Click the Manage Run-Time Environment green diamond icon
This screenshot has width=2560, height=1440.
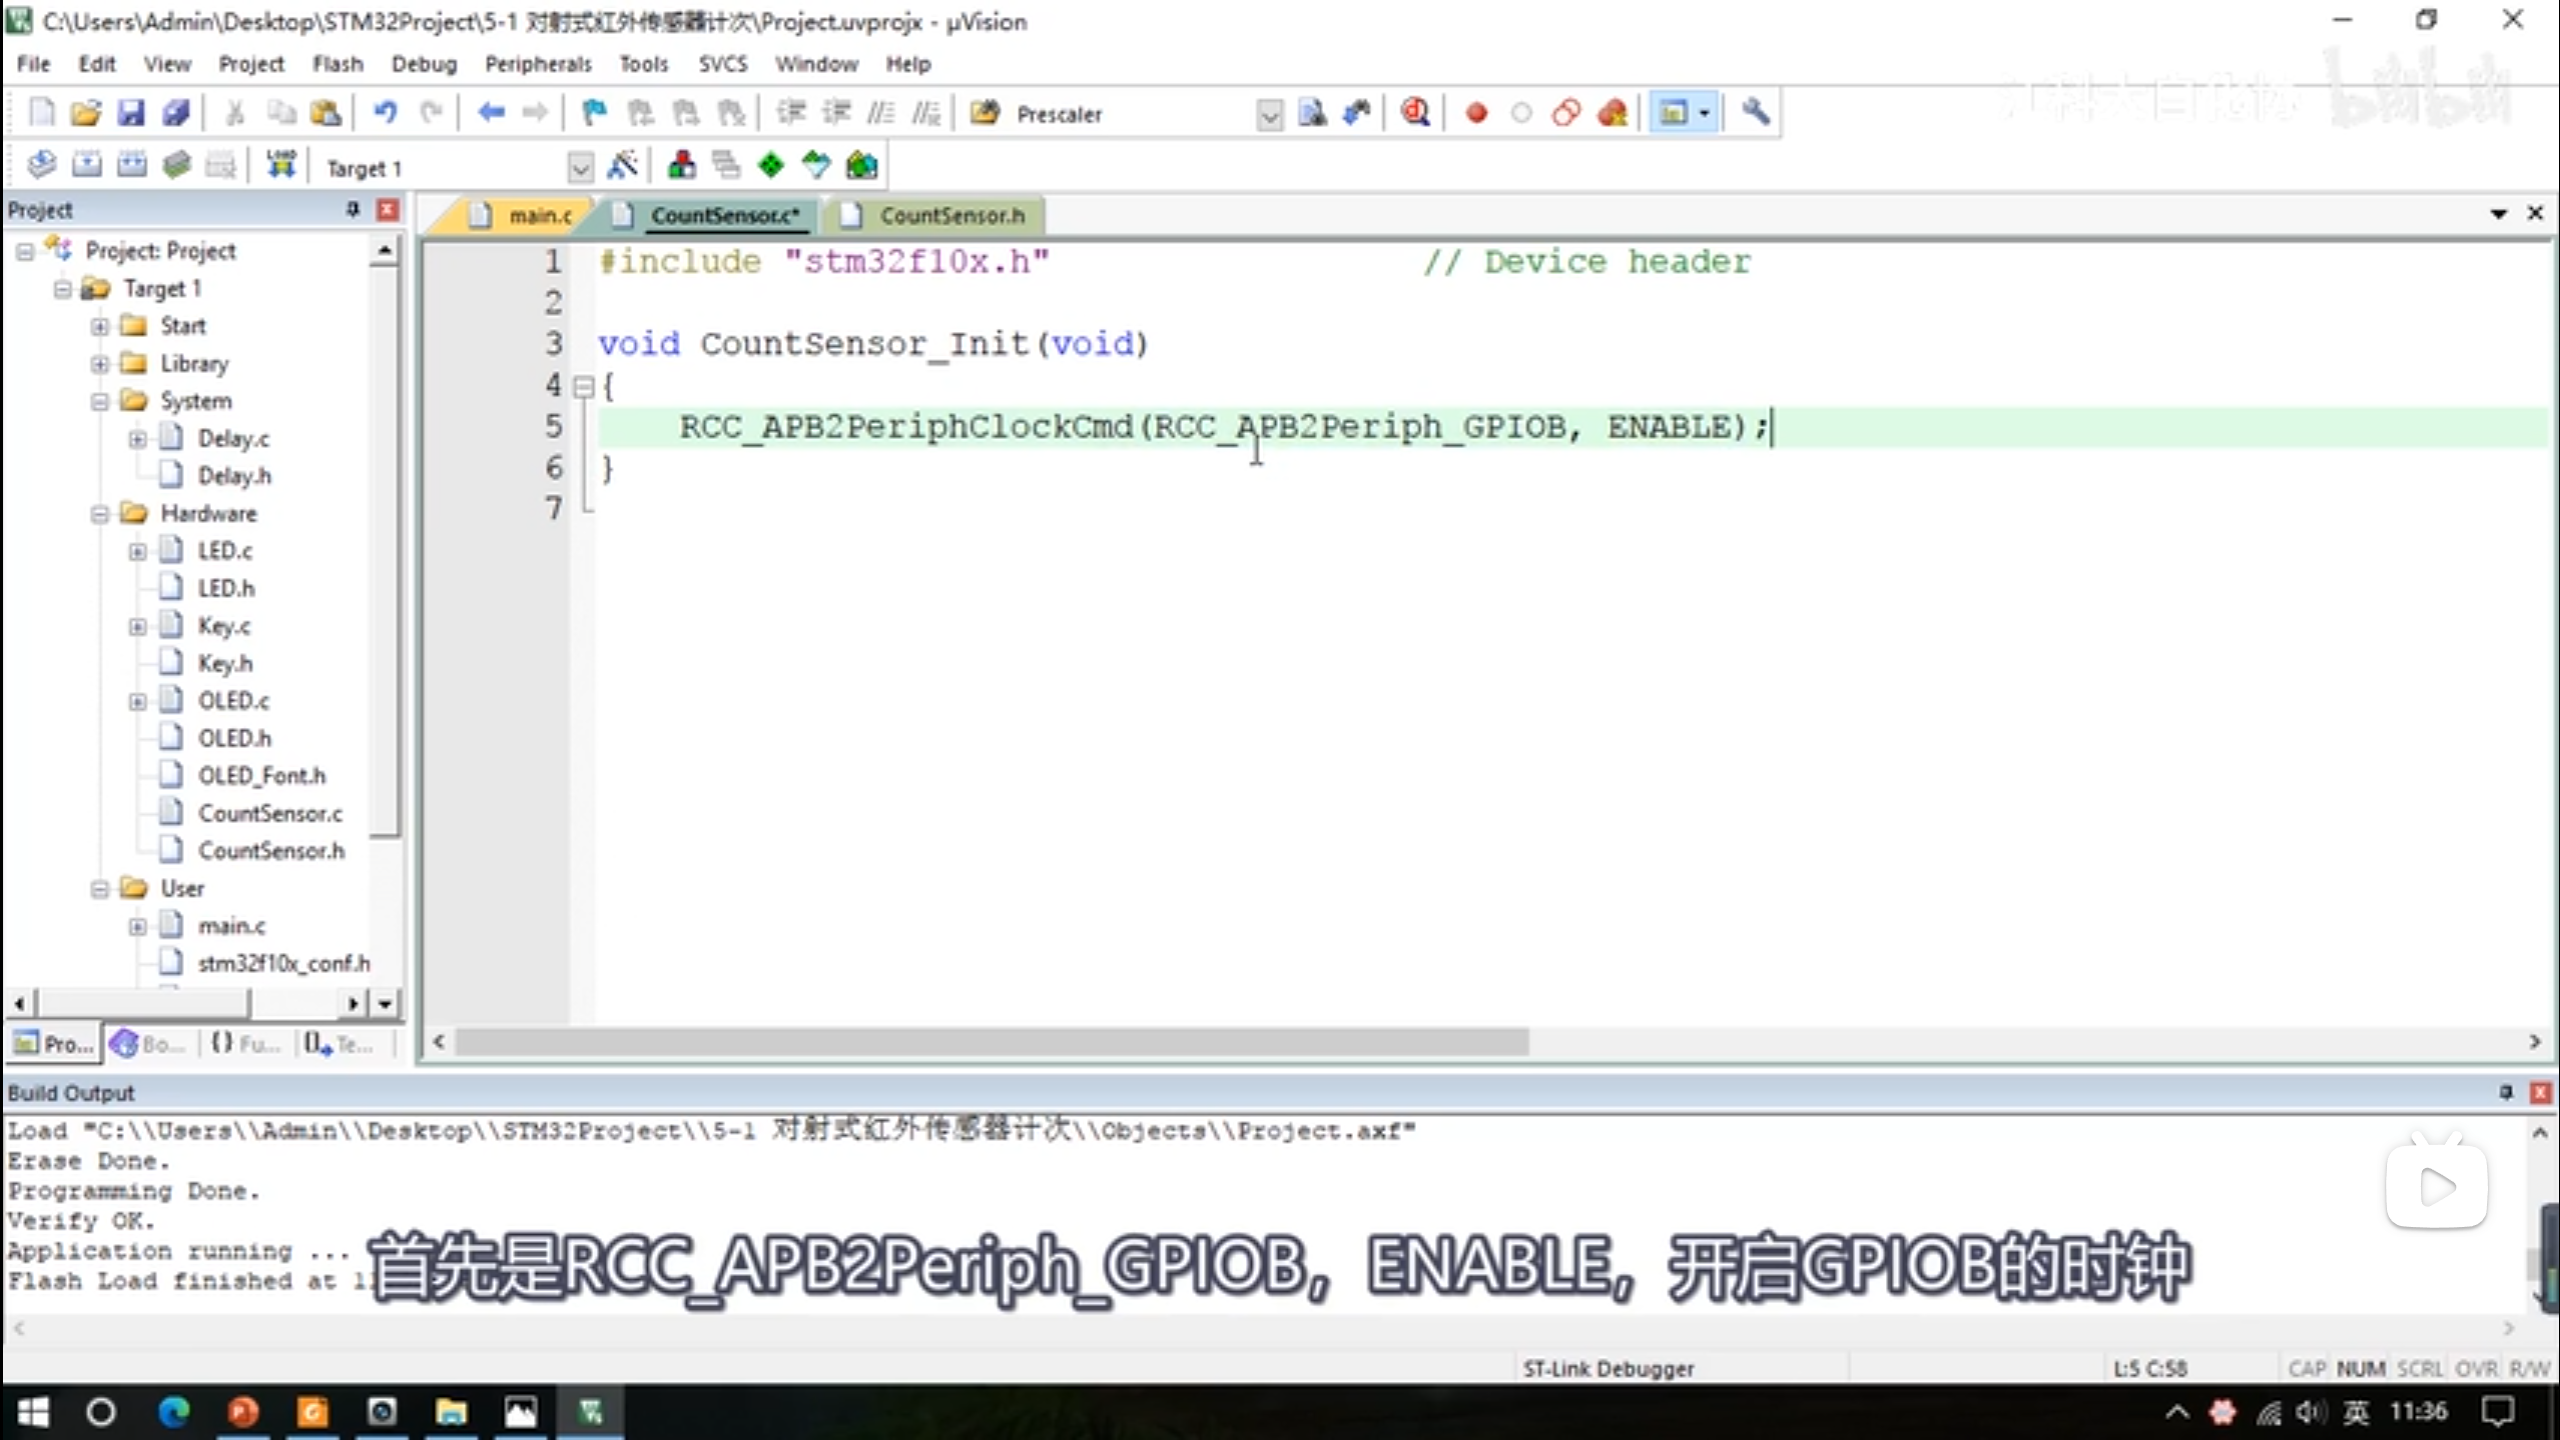[770, 166]
